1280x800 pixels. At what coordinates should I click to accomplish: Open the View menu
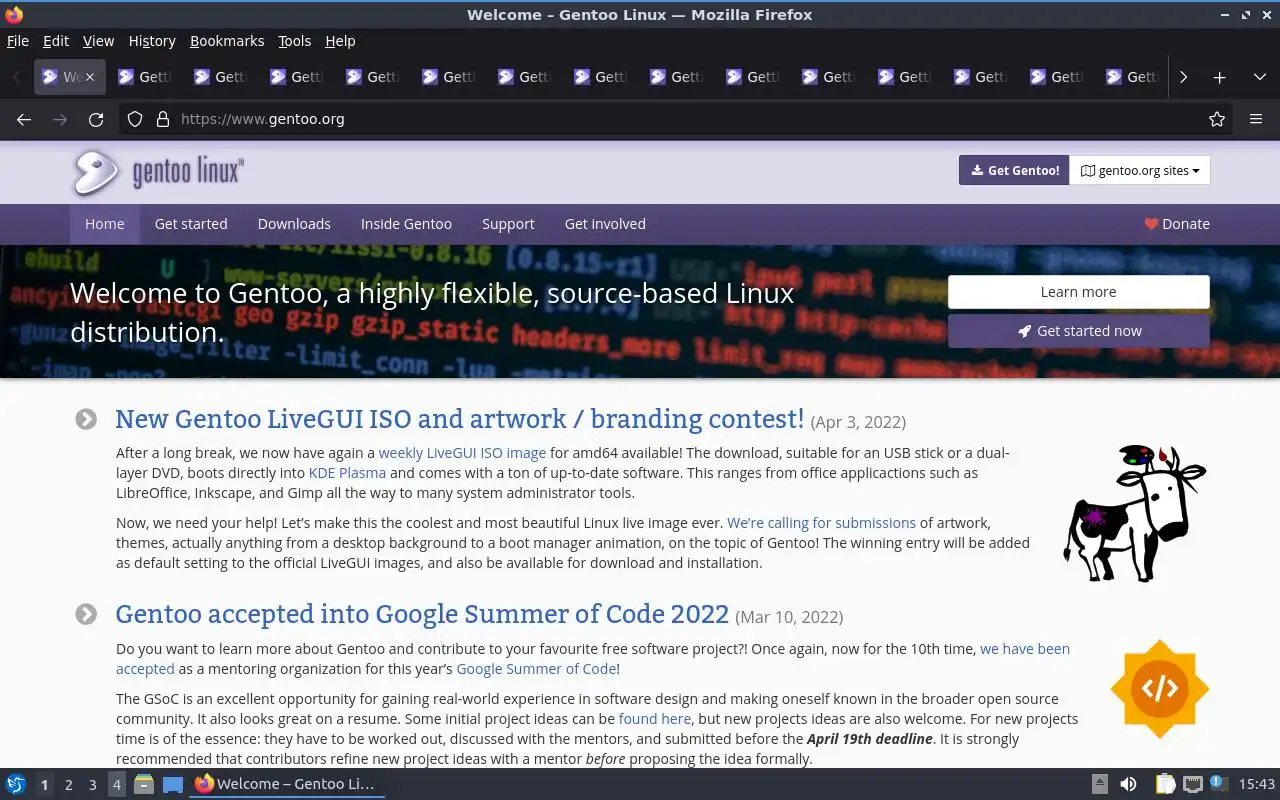pos(98,41)
